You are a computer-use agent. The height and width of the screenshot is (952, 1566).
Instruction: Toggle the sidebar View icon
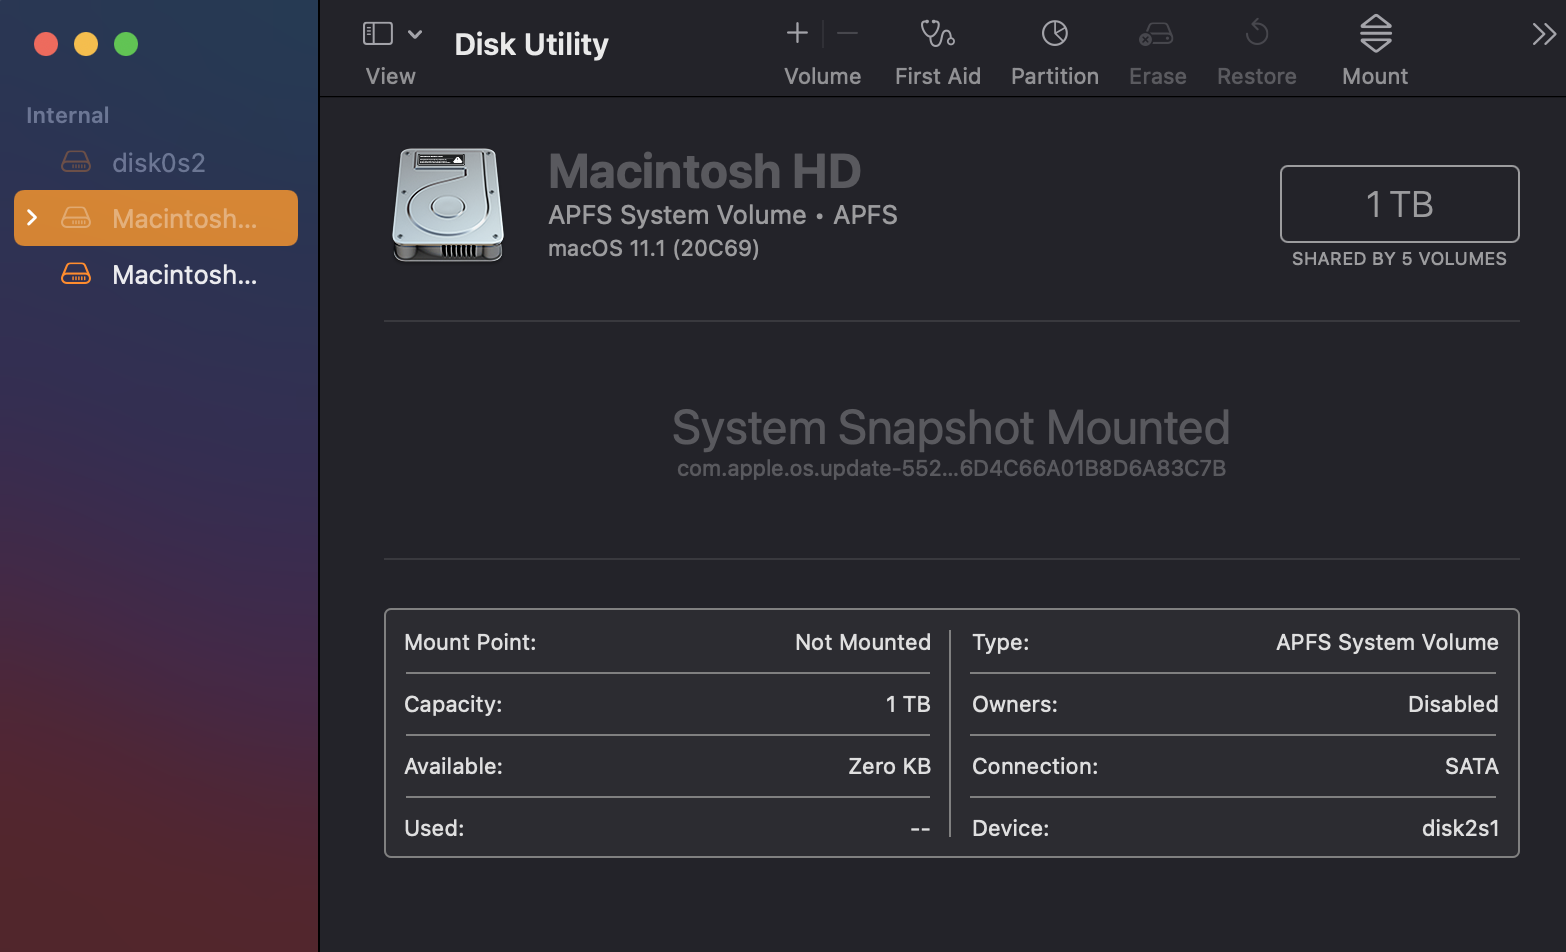(x=377, y=34)
